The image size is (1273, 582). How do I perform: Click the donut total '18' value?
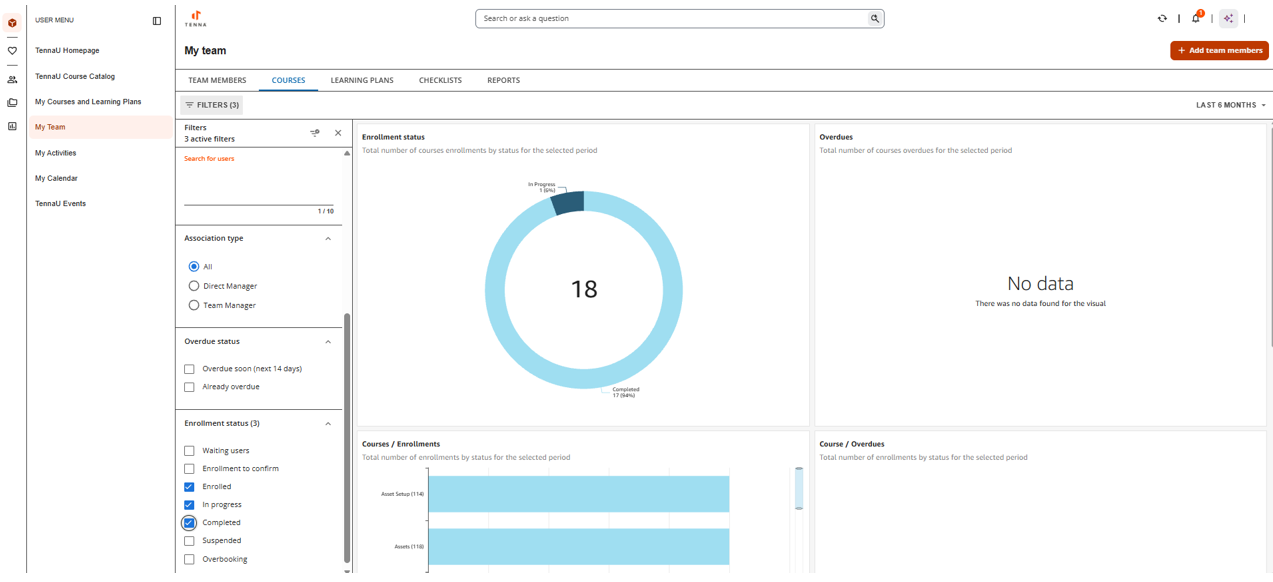click(x=584, y=290)
